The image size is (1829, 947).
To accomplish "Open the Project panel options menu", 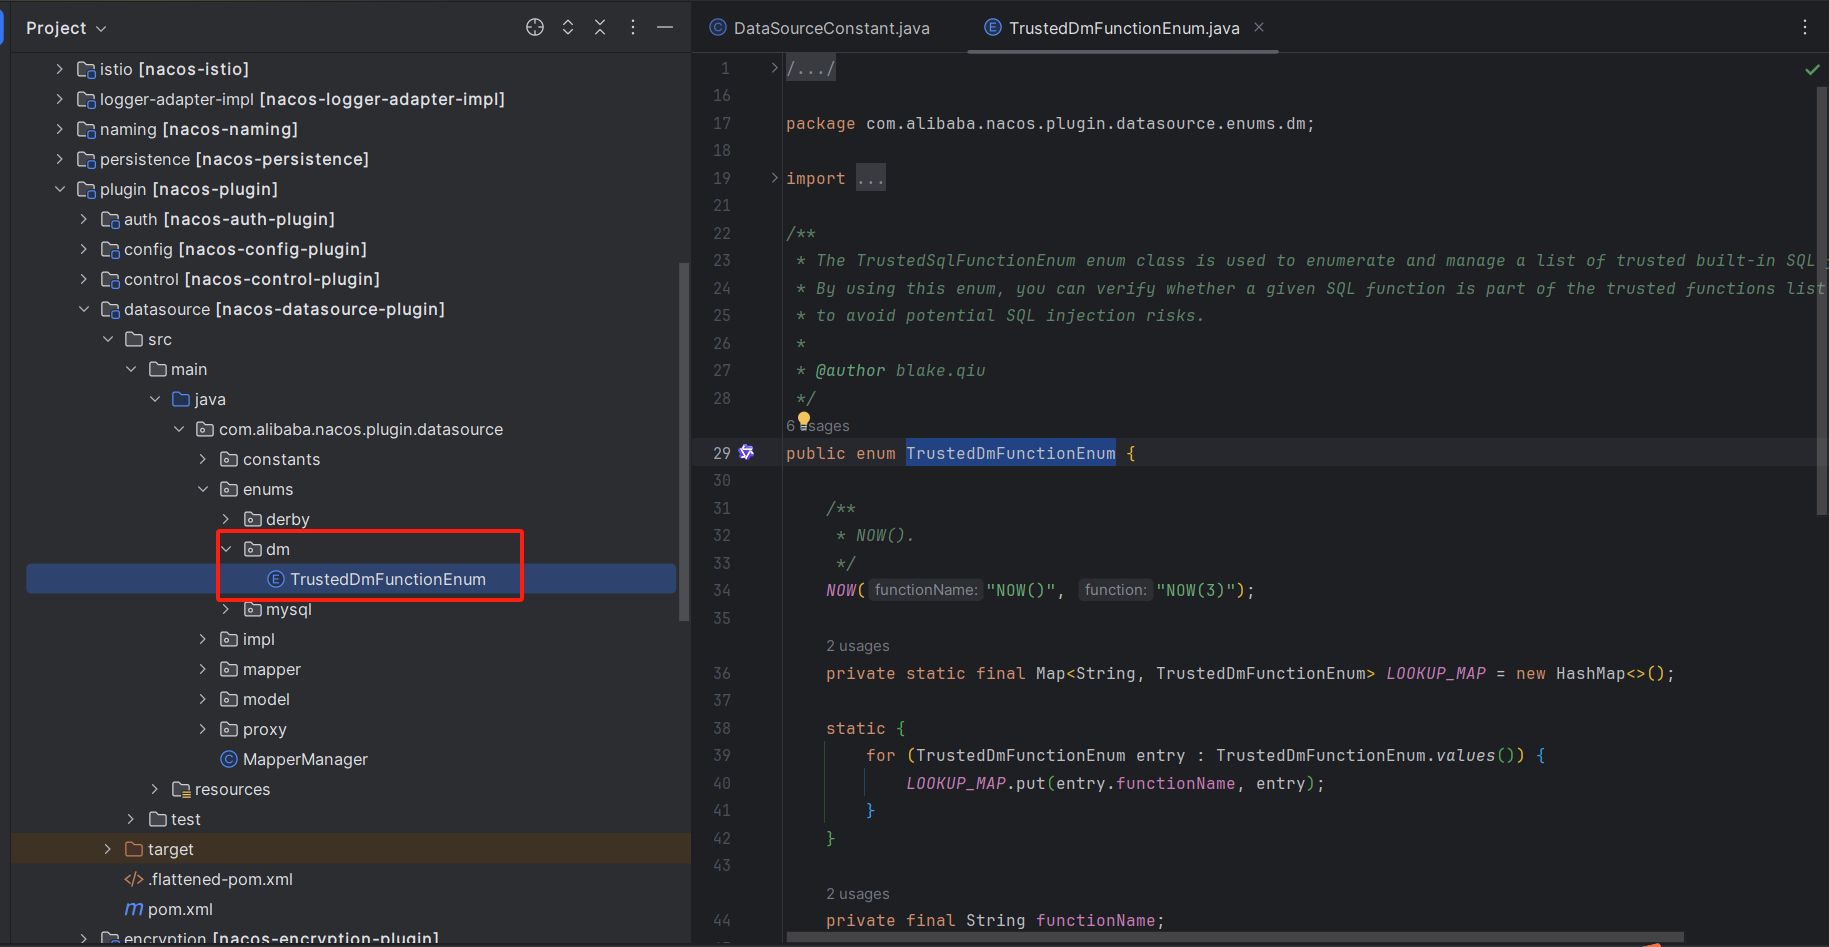I will (x=633, y=27).
